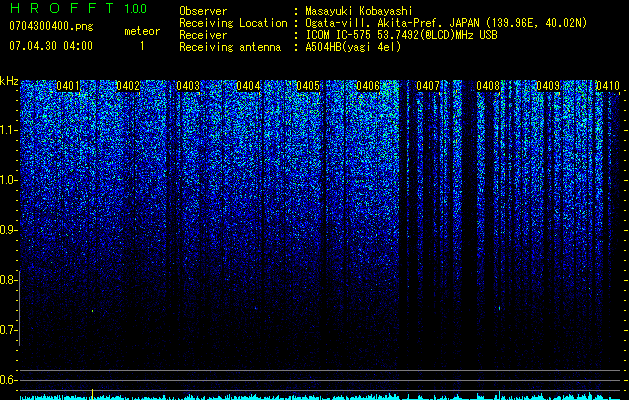Image resolution: width=629 pixels, height=400 pixels.
Task: Click the Receiver label
Action: click(203, 35)
